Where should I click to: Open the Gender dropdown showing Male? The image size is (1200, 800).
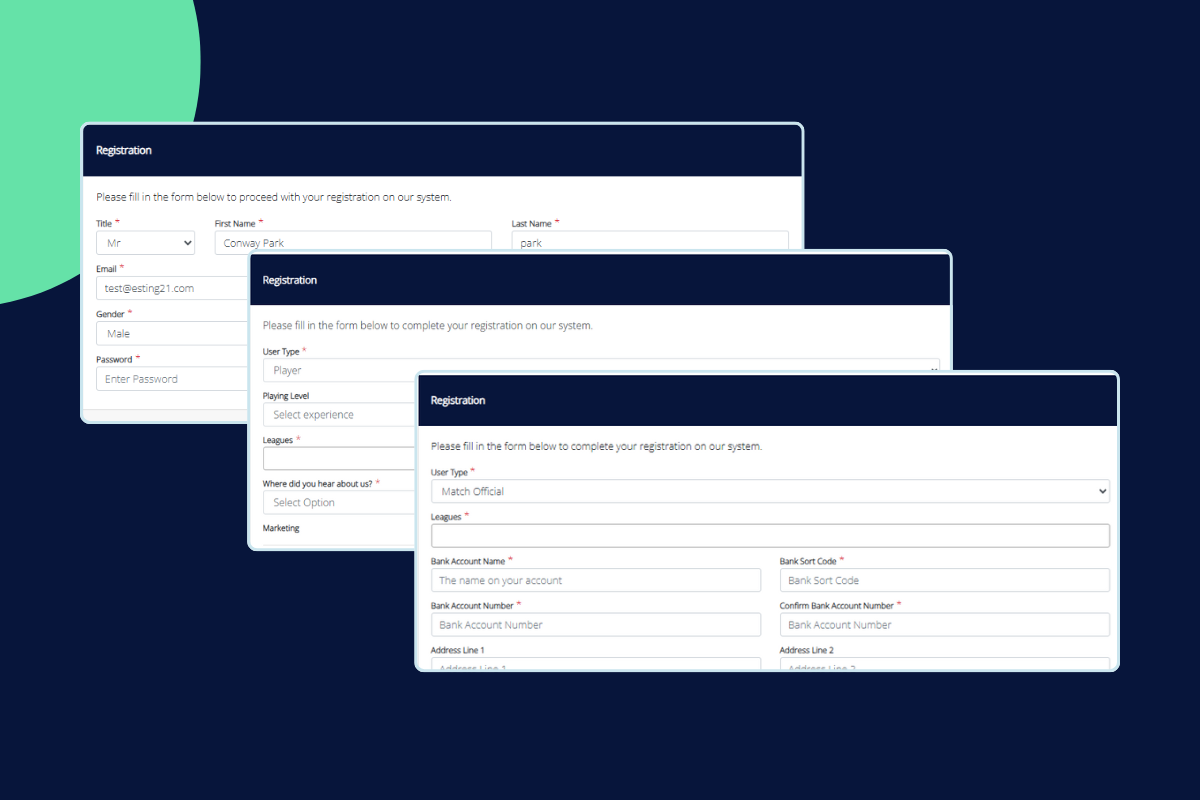pos(172,333)
